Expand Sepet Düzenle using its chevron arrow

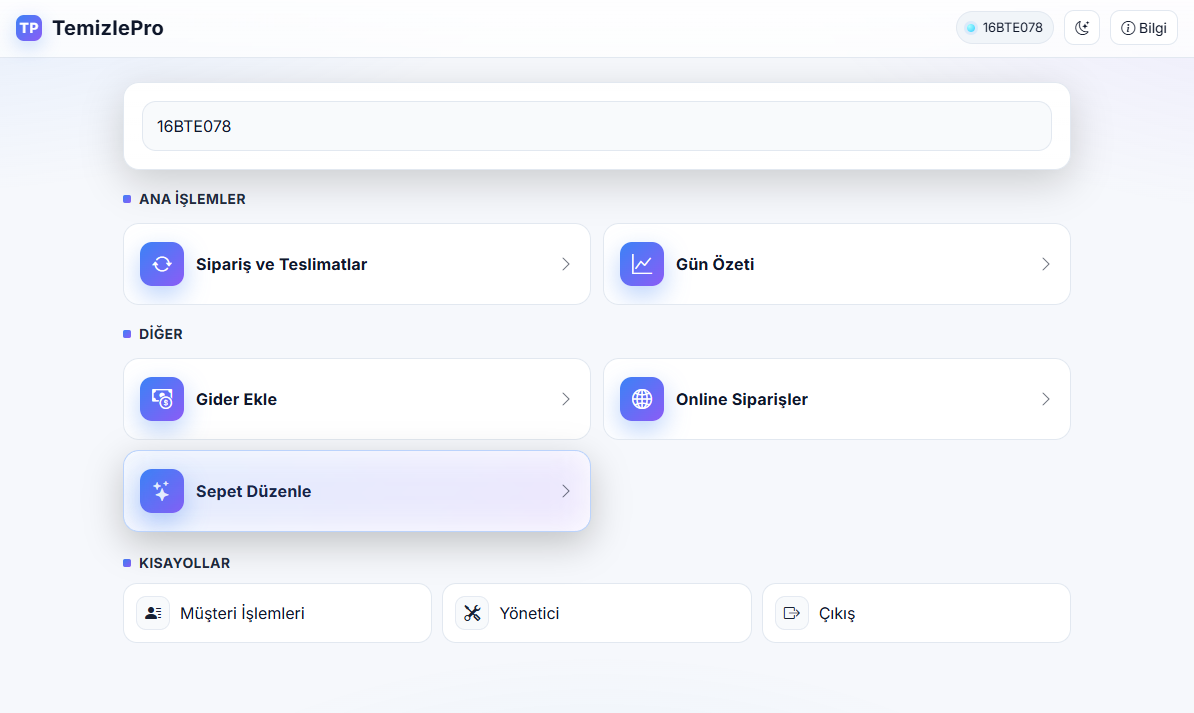566,491
